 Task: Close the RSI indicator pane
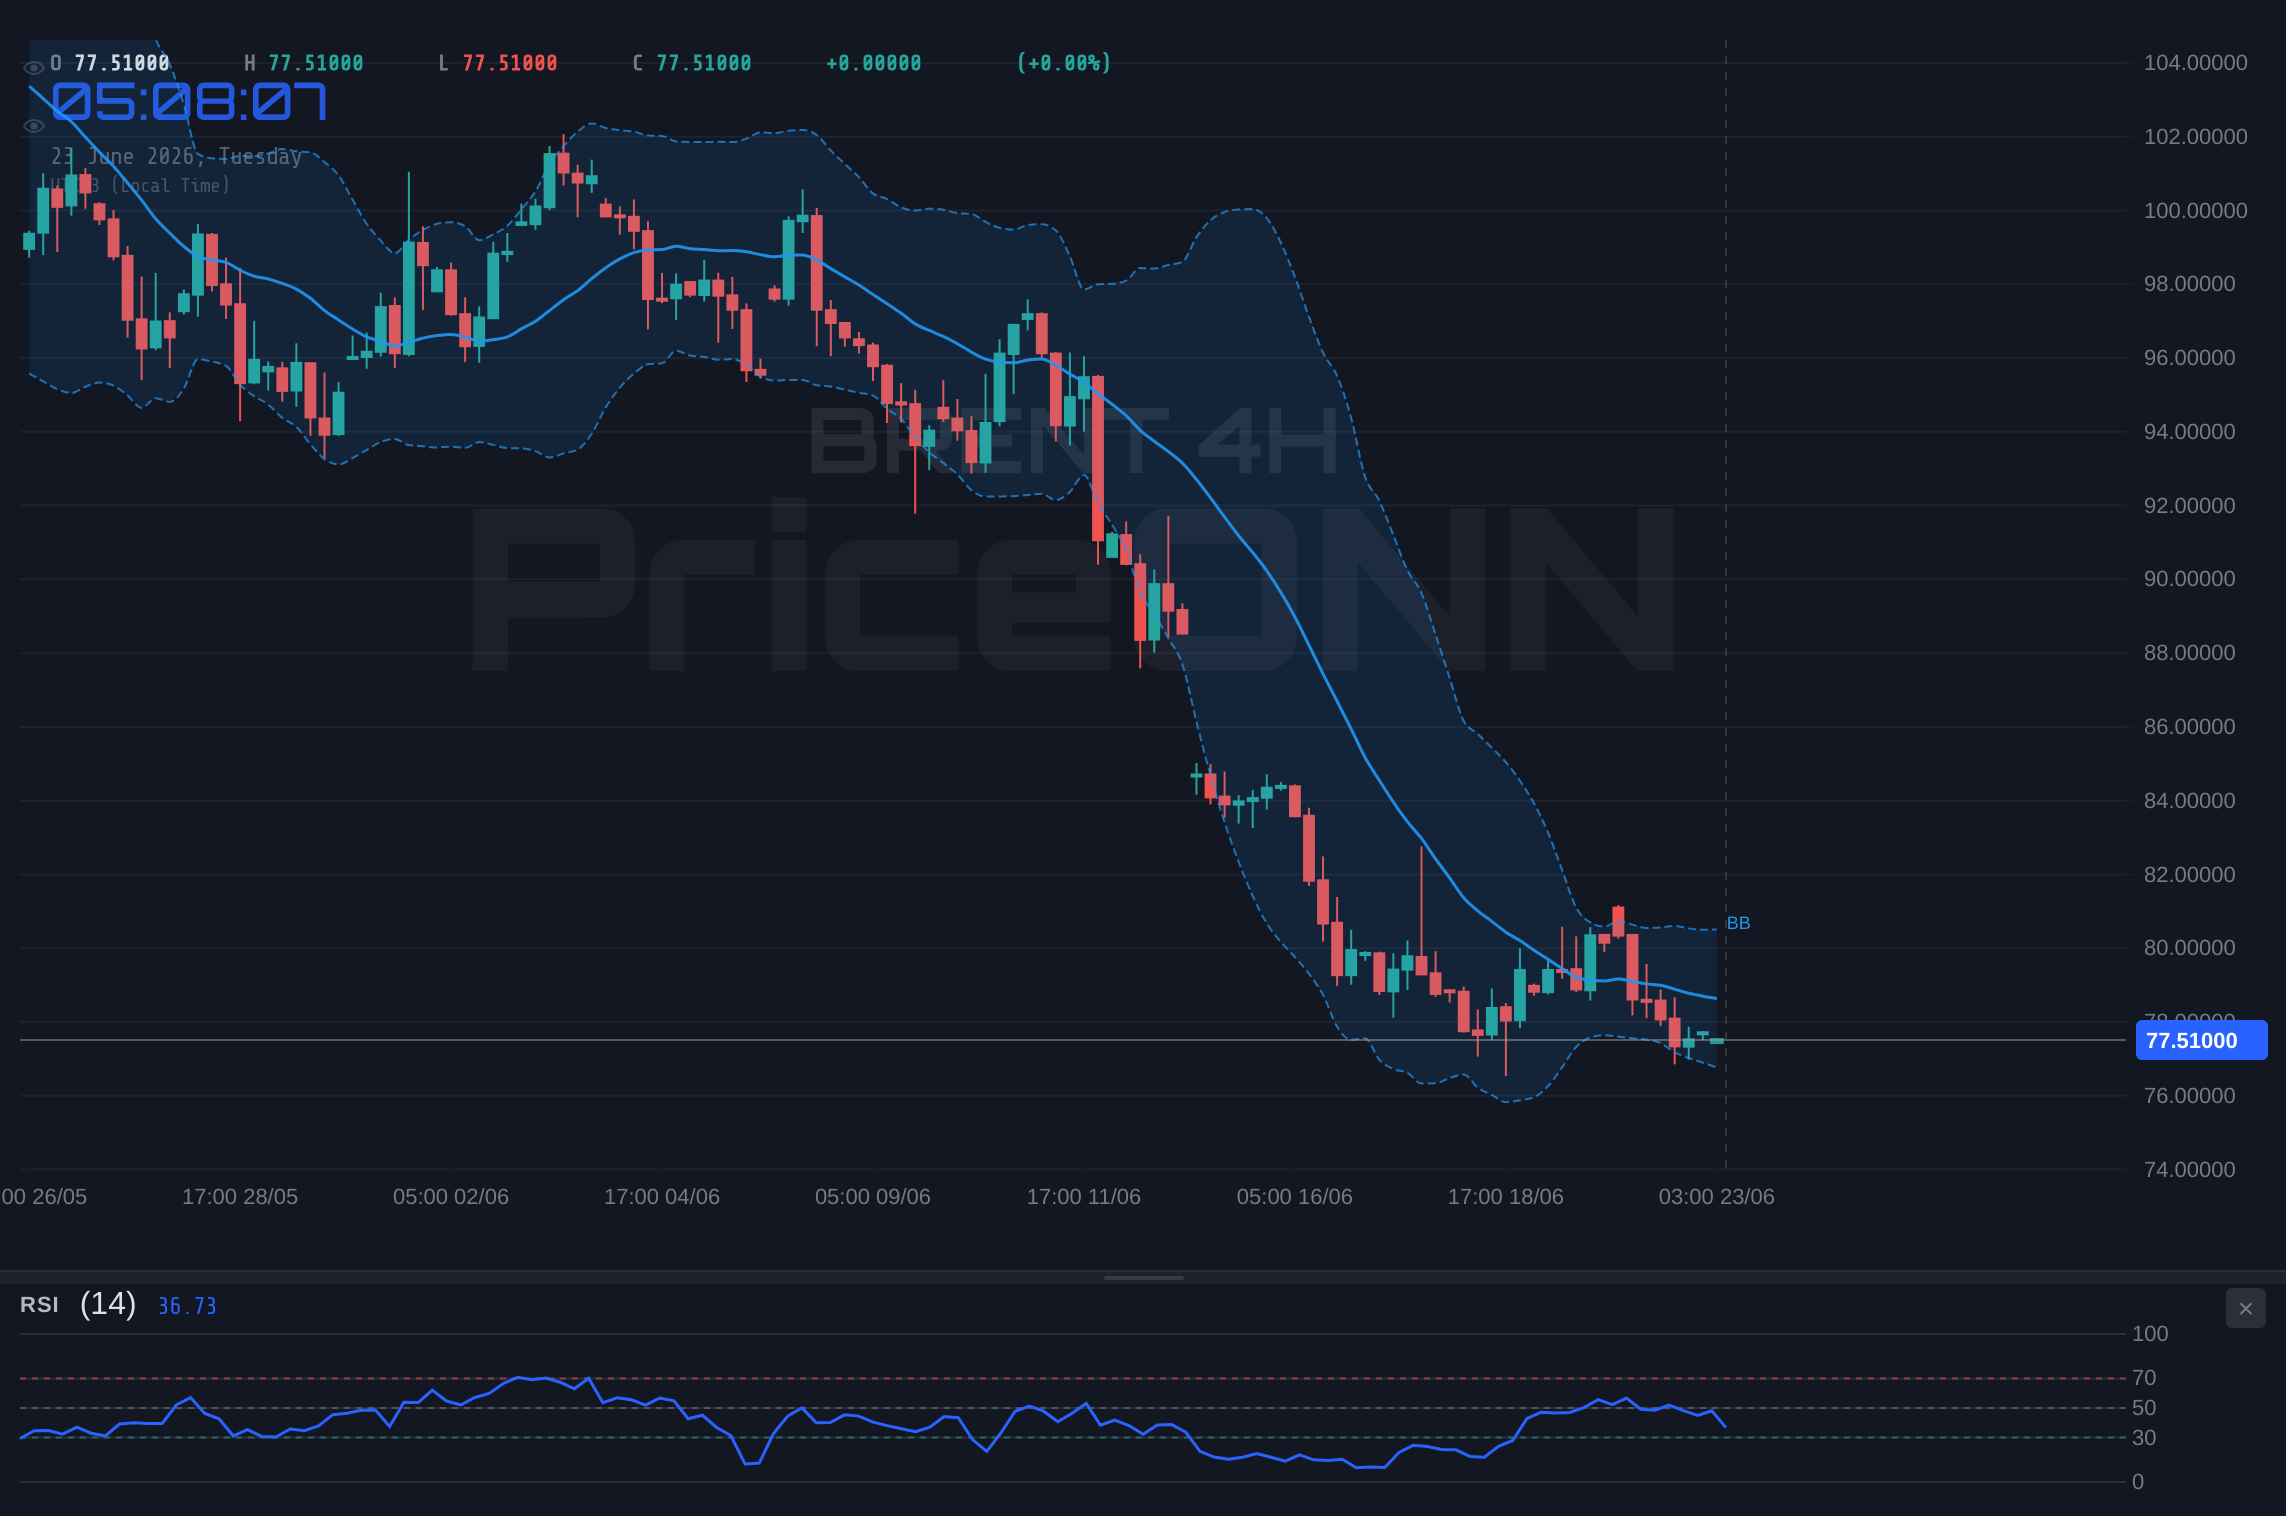point(2245,1308)
